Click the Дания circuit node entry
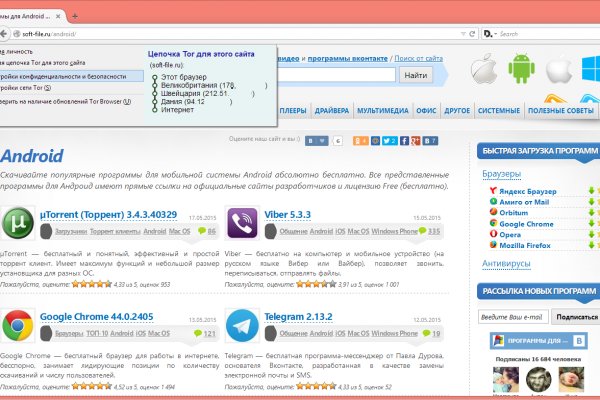The height and width of the screenshot is (400, 600). point(196,102)
